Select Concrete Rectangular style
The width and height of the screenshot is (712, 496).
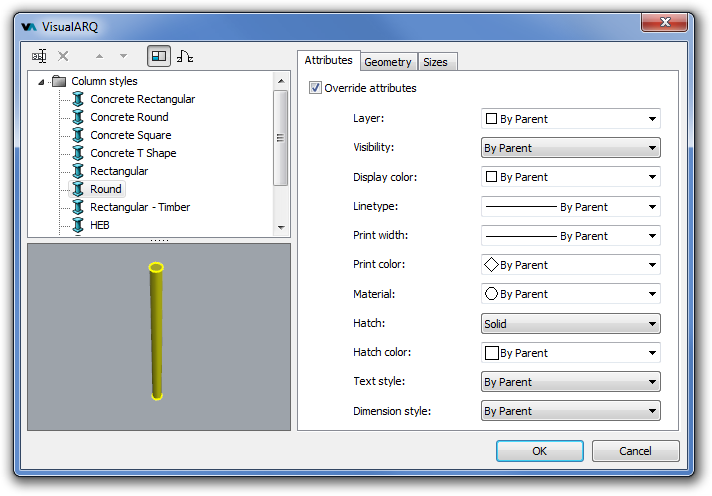143,99
